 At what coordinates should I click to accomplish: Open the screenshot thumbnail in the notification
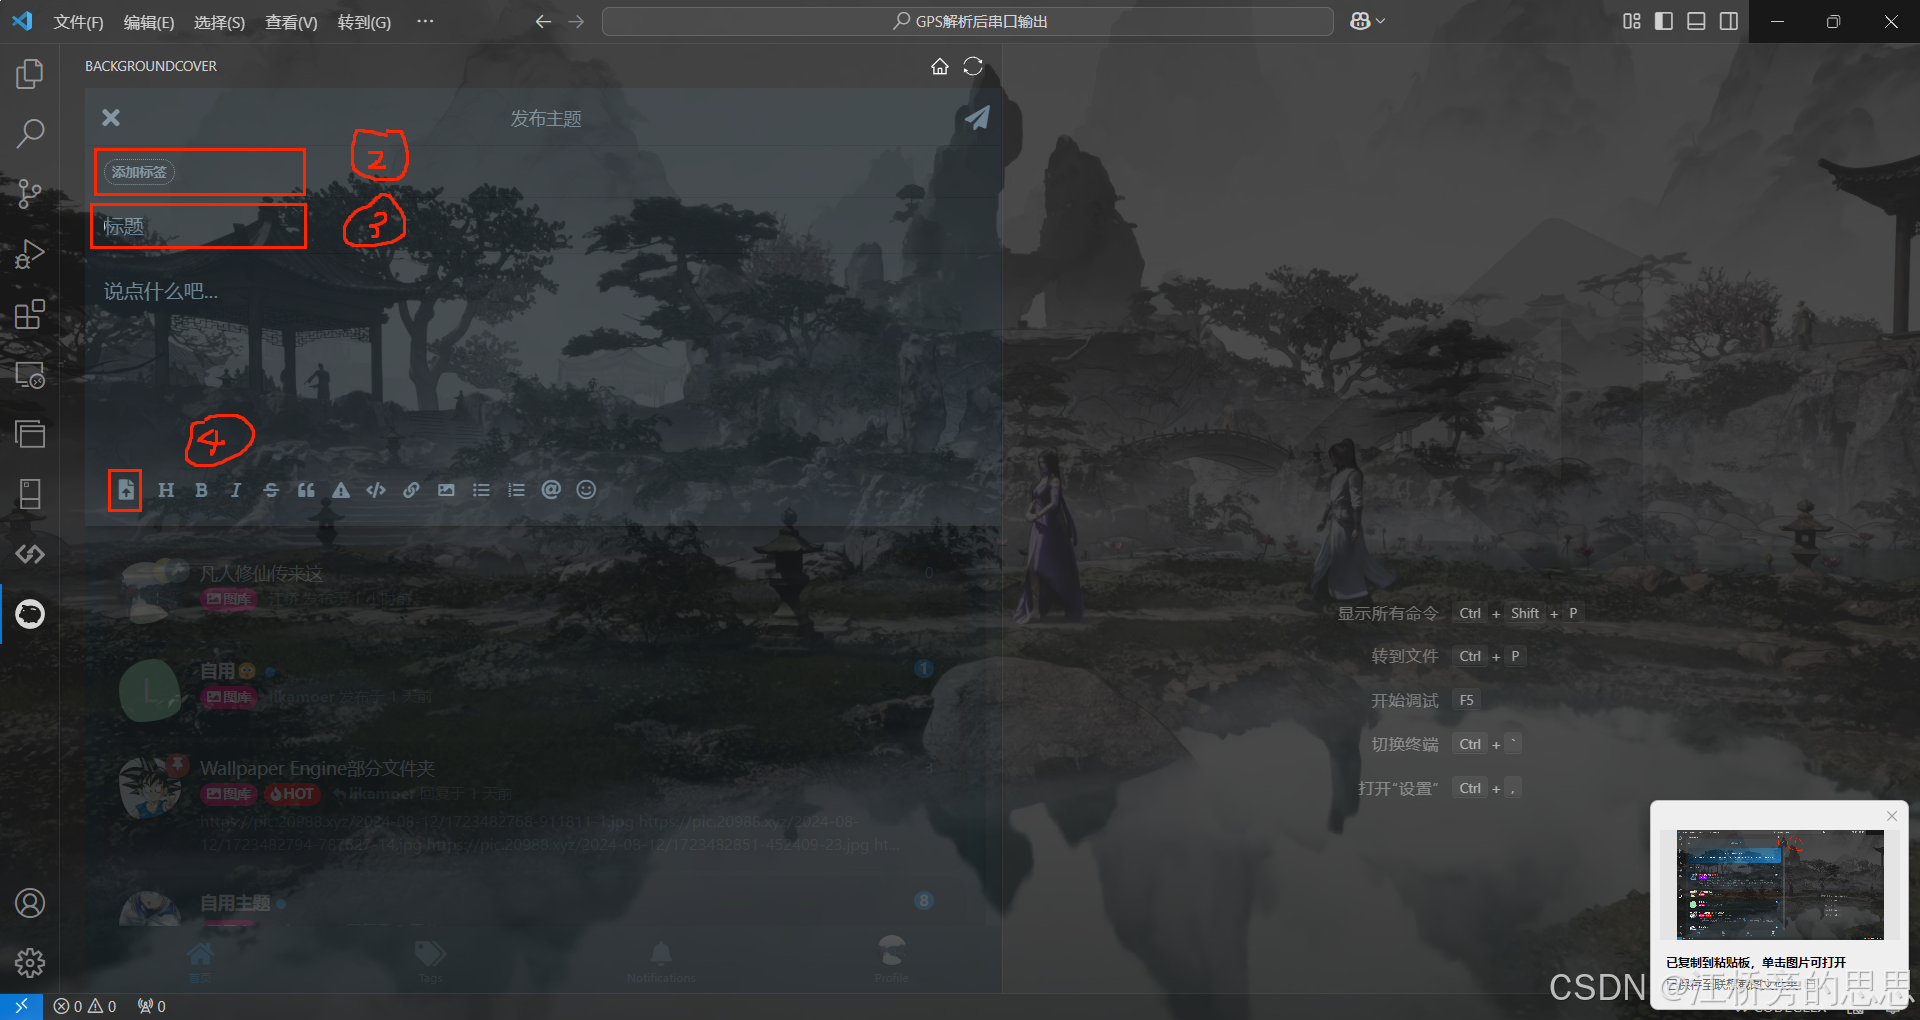click(1780, 884)
